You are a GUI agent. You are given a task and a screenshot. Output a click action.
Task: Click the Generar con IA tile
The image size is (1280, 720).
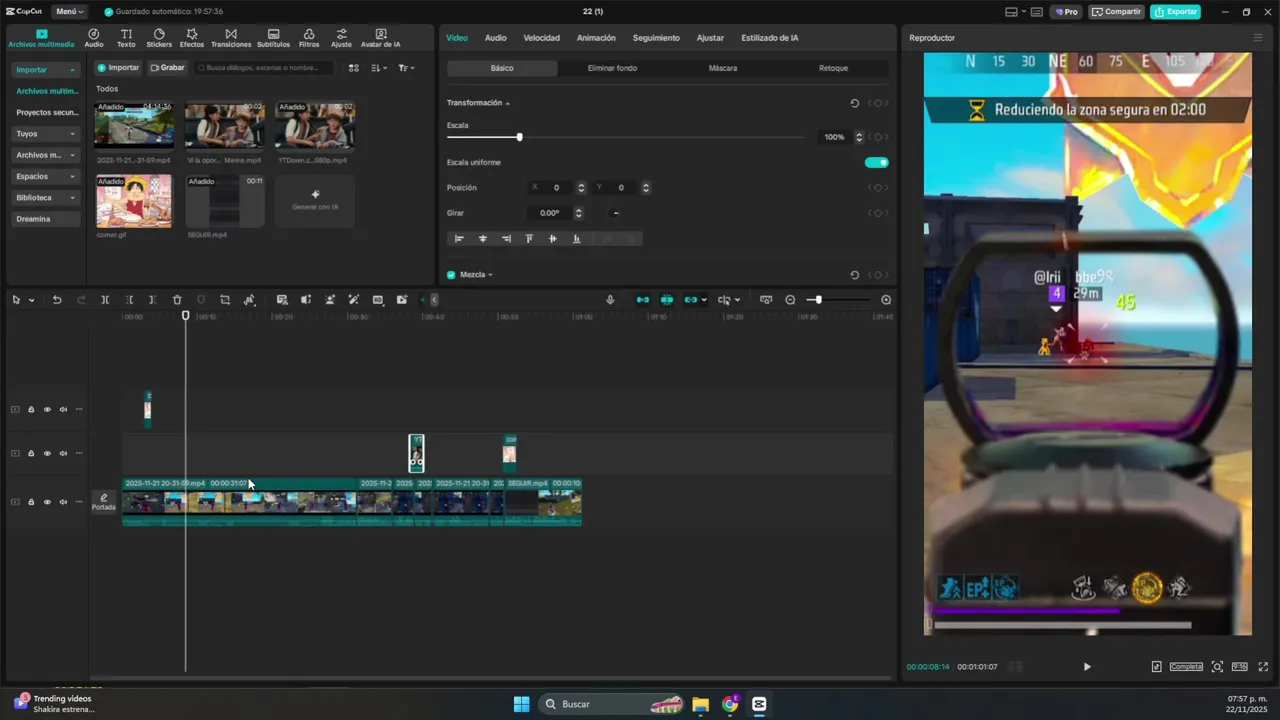(x=315, y=200)
